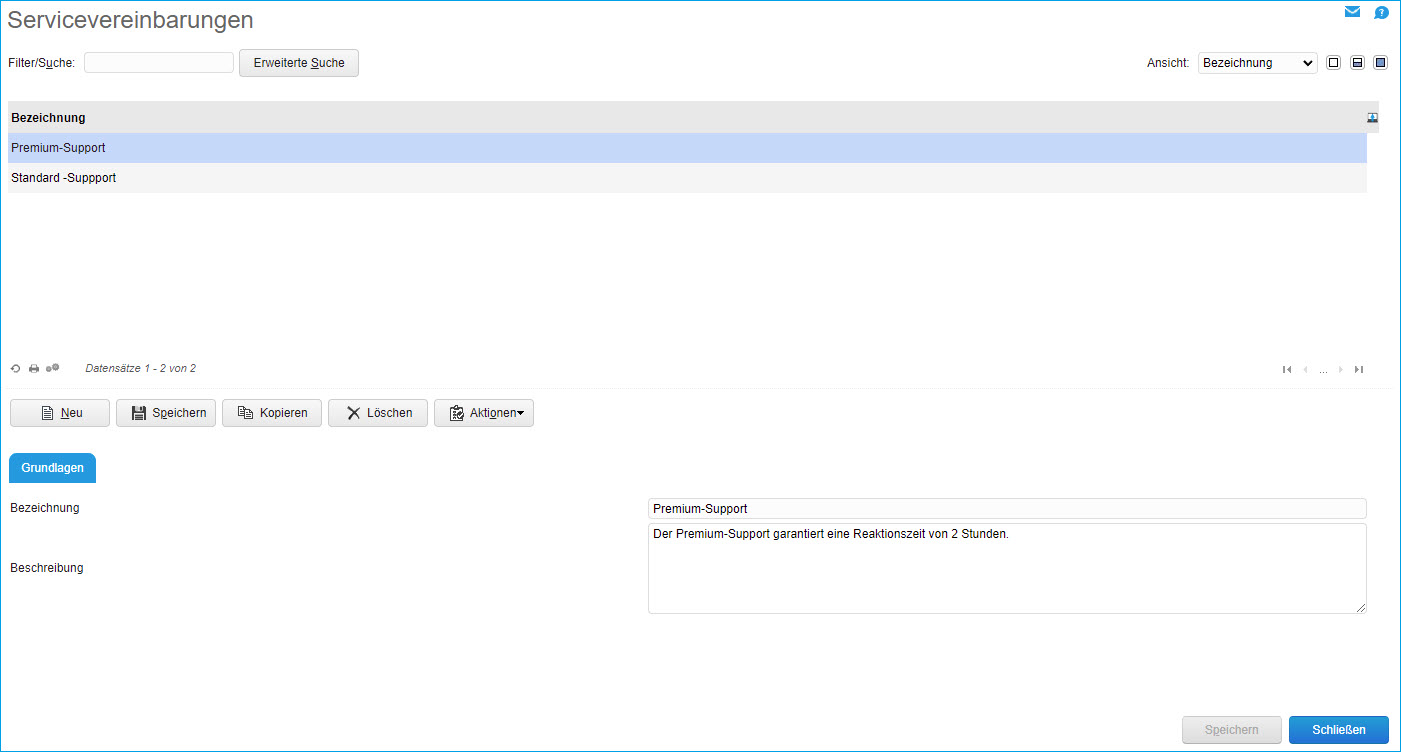Switch to list-only layout view icon
1401x752 pixels.
1333,62
